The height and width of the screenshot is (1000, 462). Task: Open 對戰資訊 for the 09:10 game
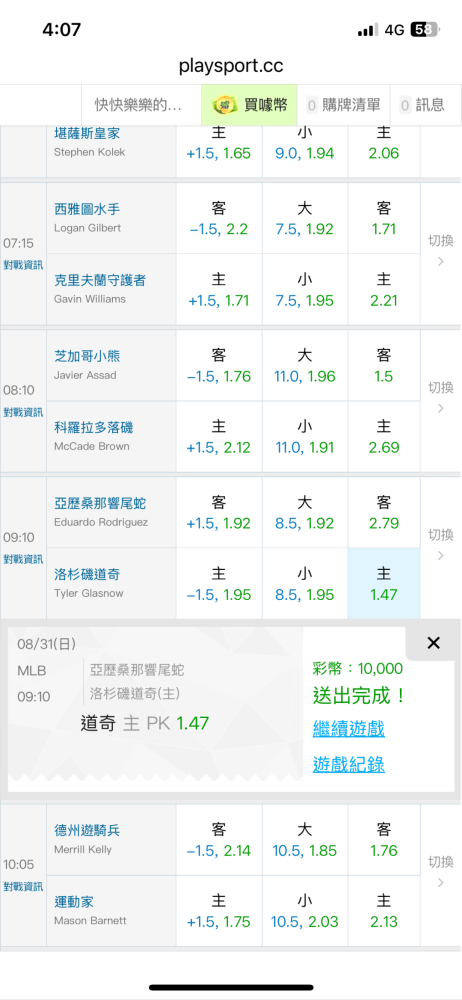click(x=23, y=559)
